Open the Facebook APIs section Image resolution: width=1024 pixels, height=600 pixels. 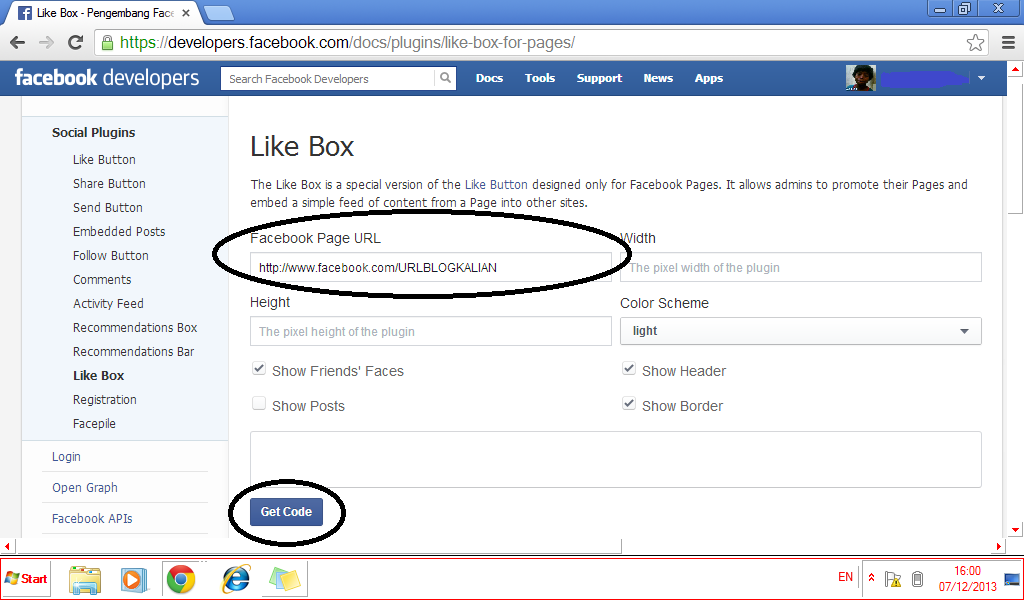pyautogui.click(x=92, y=518)
